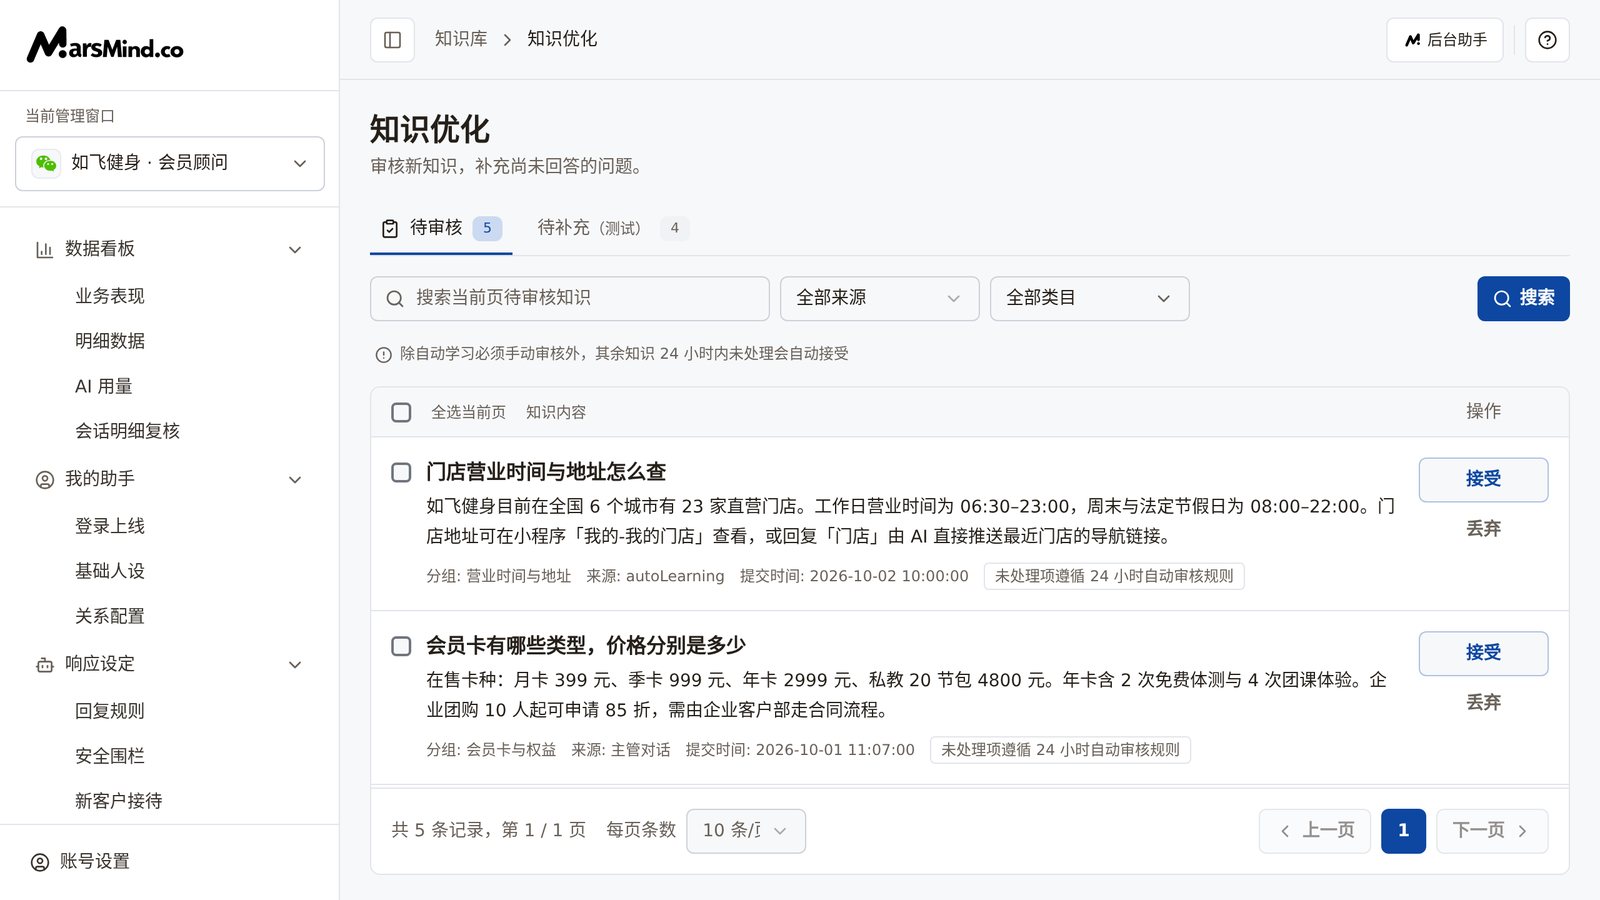This screenshot has height=900, width=1600.
Task: Open 回复规则 in the sidebar
Action: [x=110, y=711]
